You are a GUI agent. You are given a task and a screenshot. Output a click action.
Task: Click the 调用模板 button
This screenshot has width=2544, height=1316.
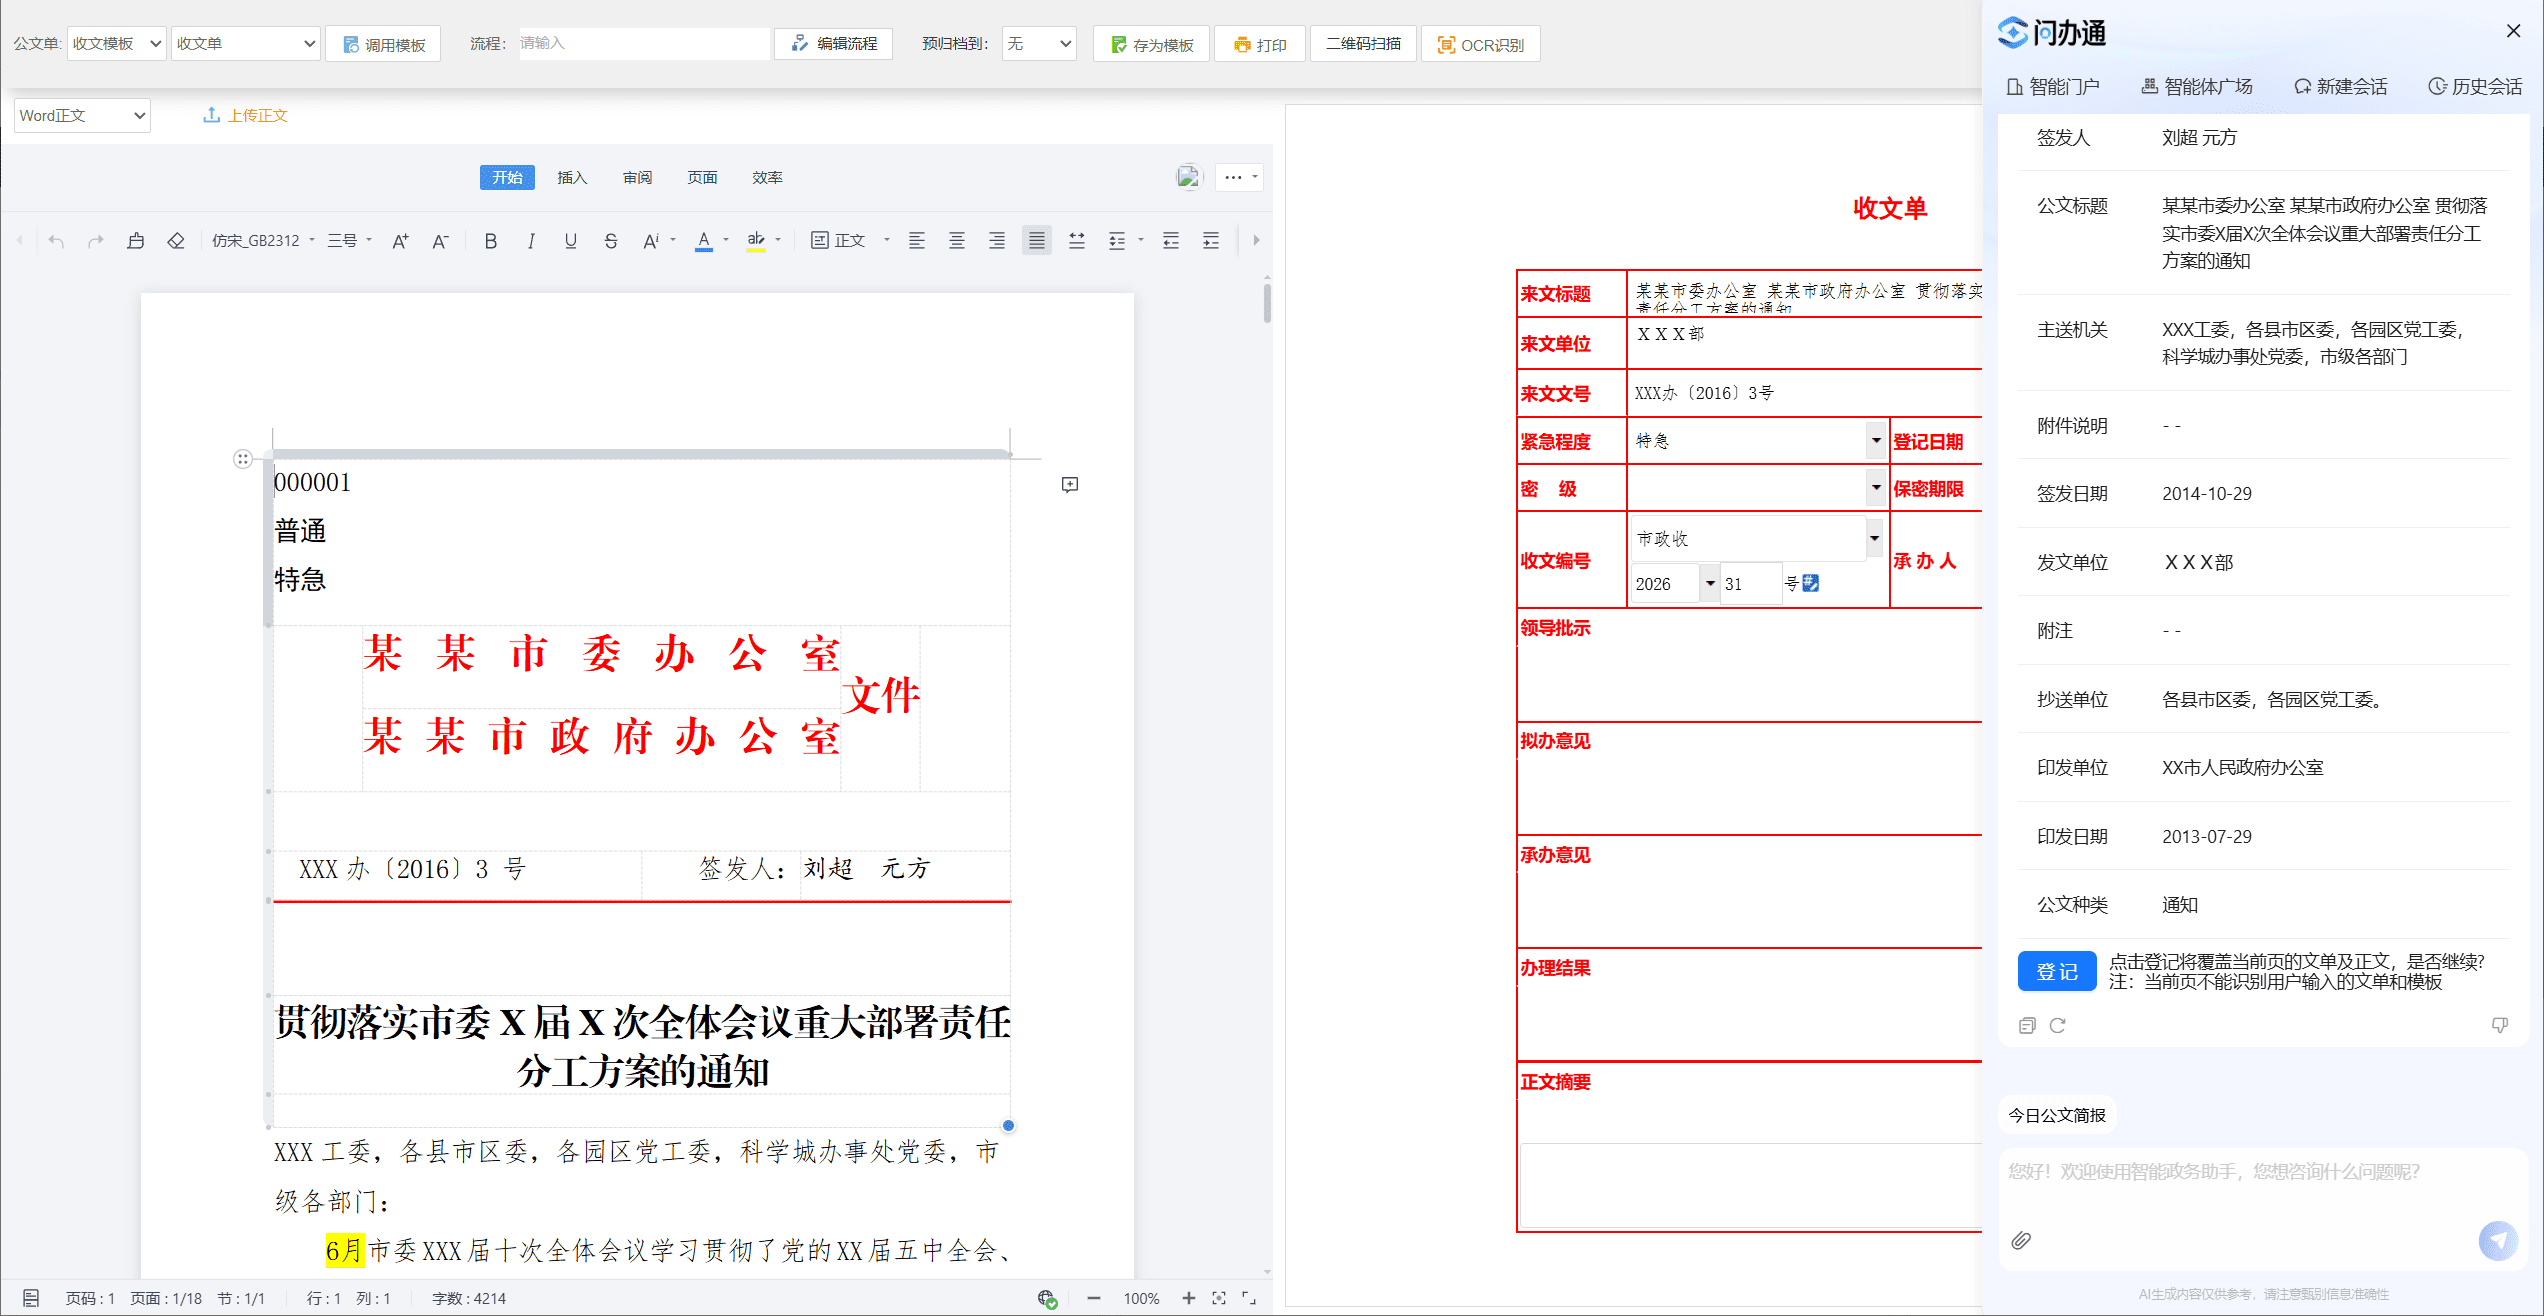pyautogui.click(x=383, y=44)
